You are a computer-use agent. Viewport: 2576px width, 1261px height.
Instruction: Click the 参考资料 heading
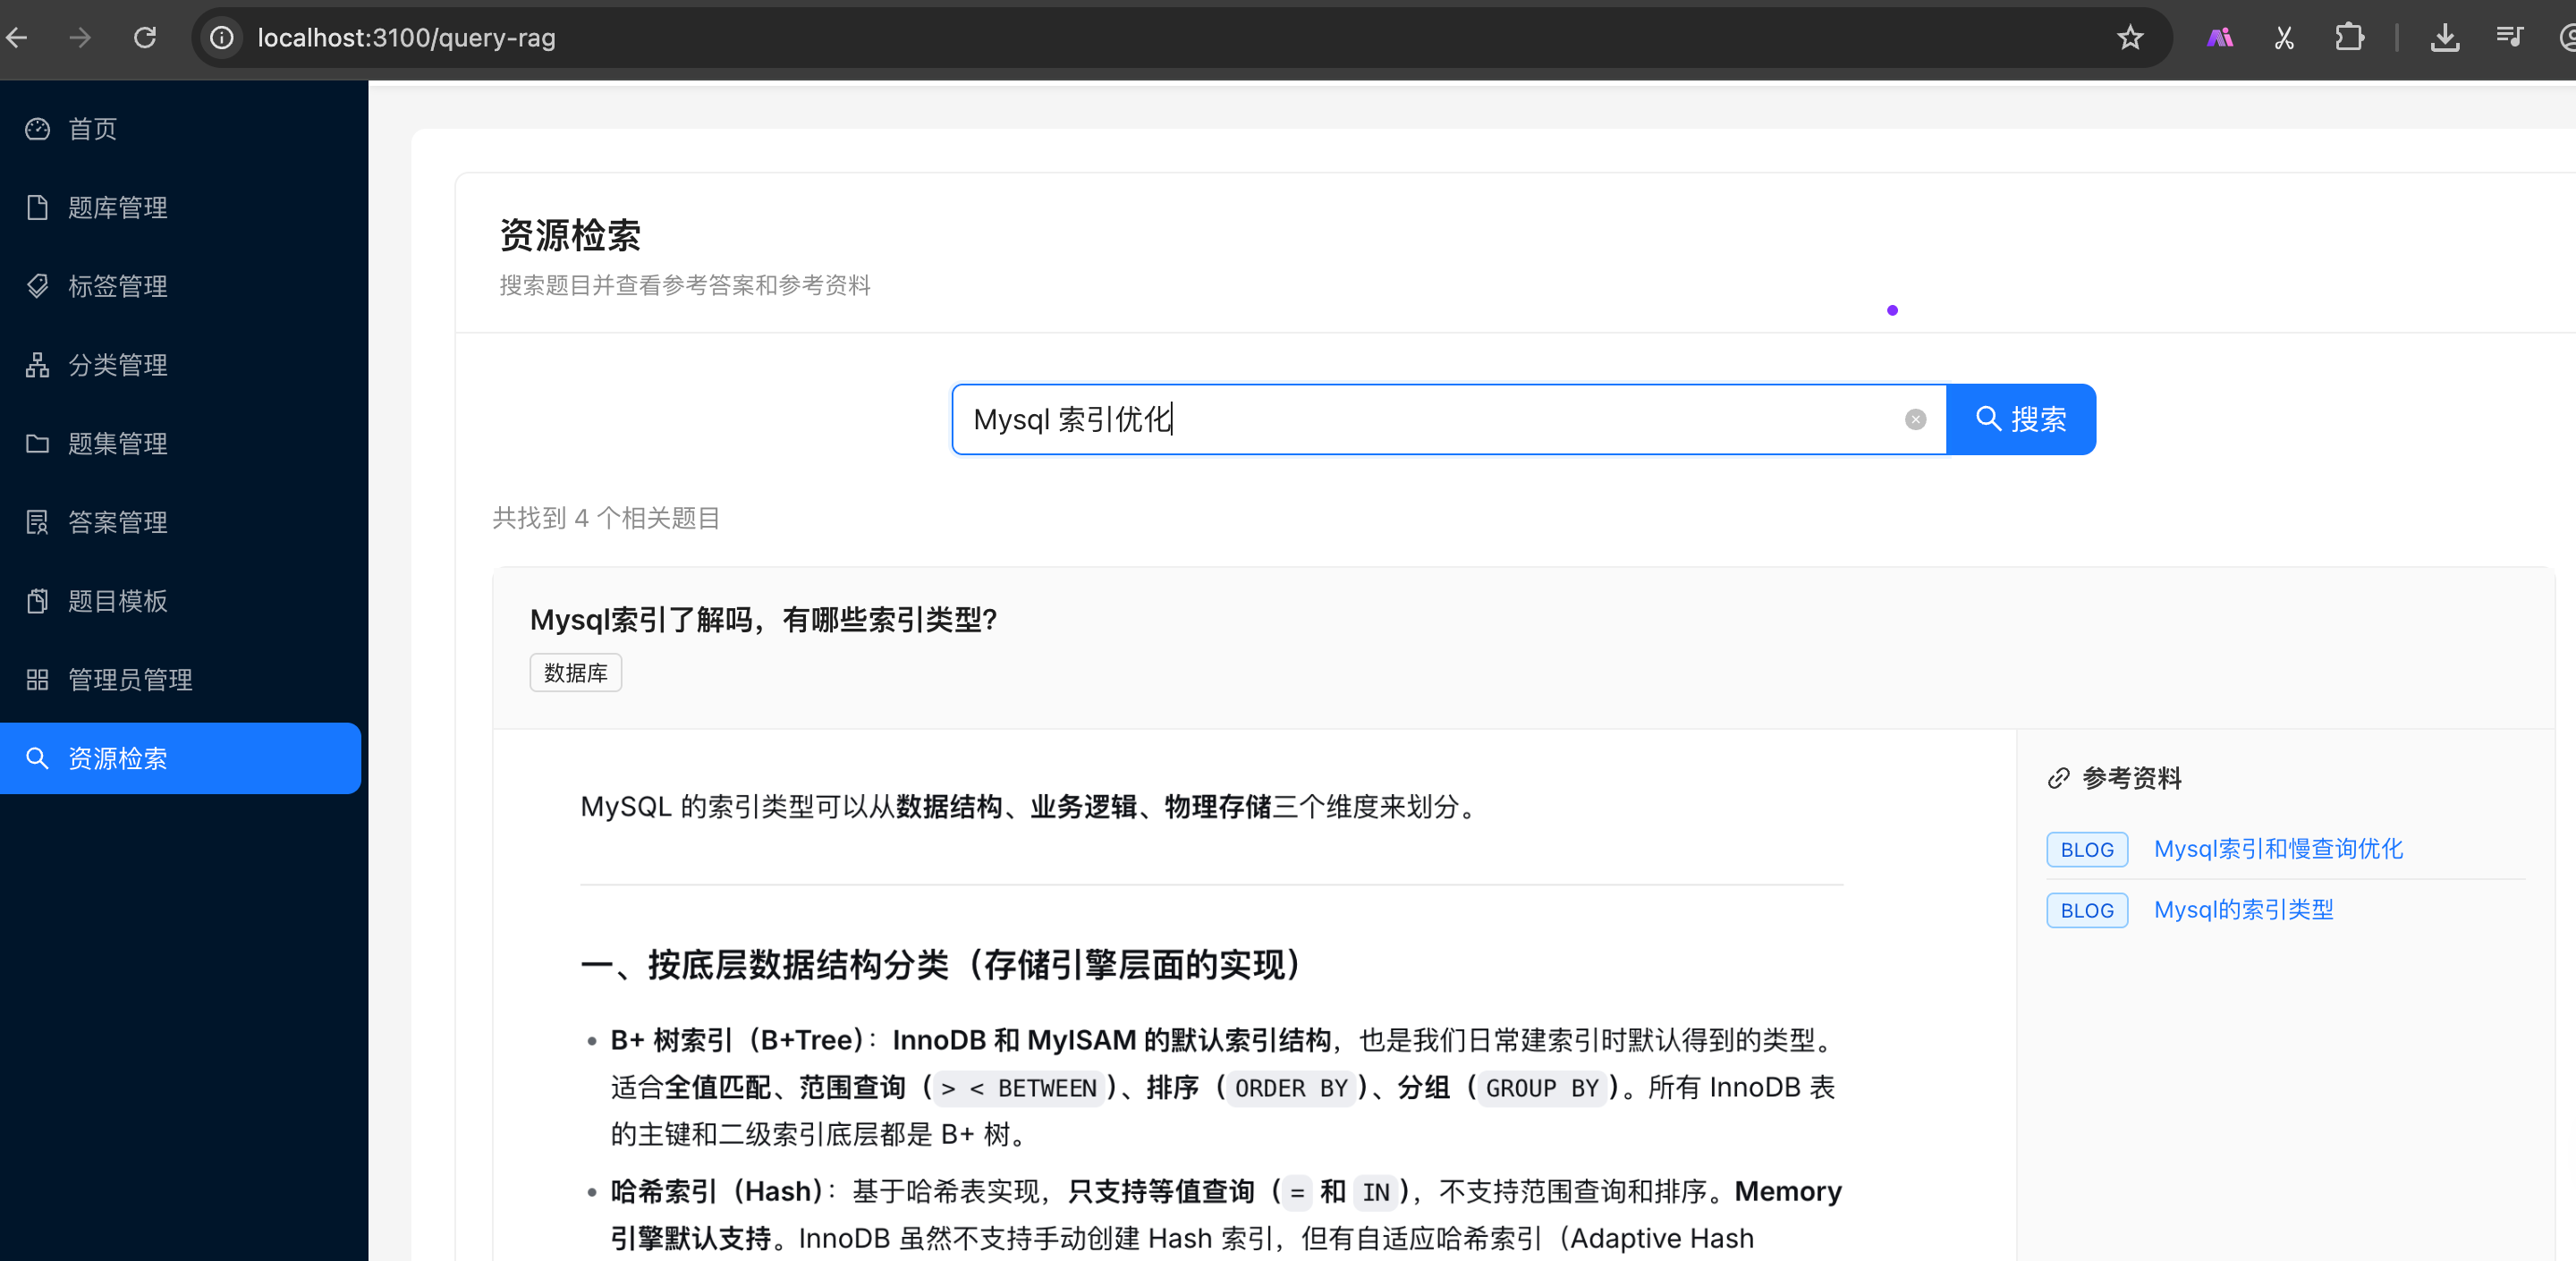2131,778
